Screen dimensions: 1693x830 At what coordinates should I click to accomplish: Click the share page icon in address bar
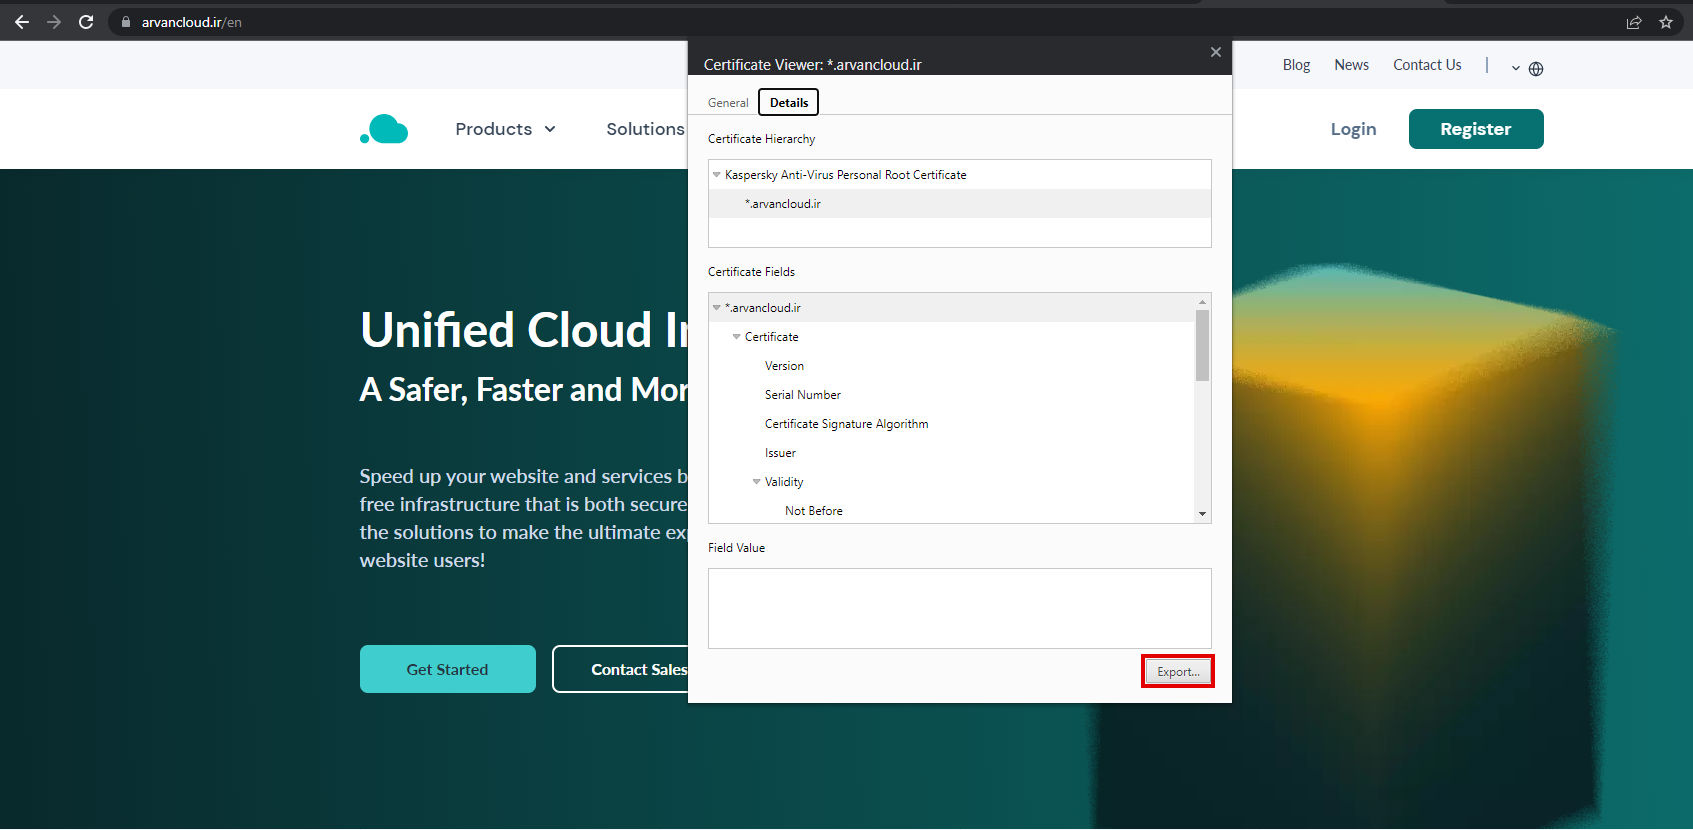1634,22
